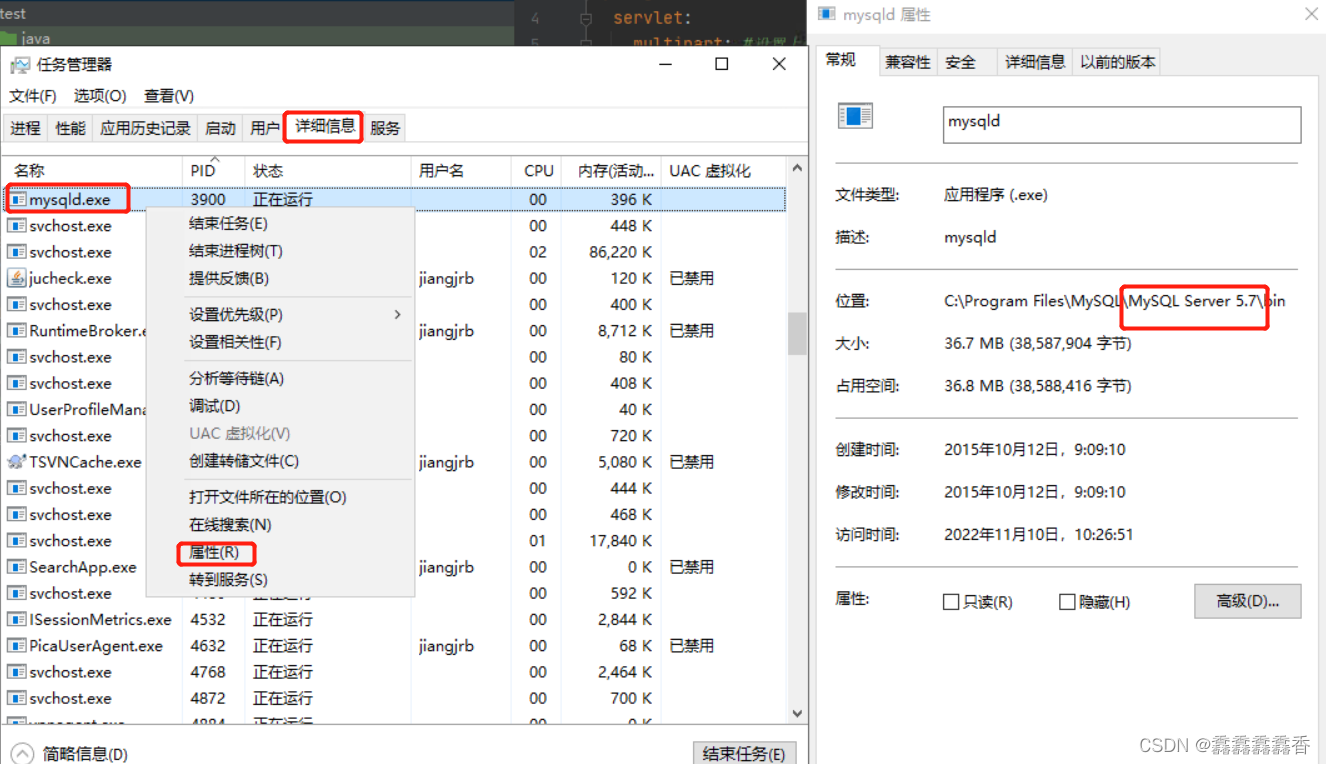This screenshot has width=1326, height=764.
Task: Click jucheck.exe Java icon
Action: 17,278
